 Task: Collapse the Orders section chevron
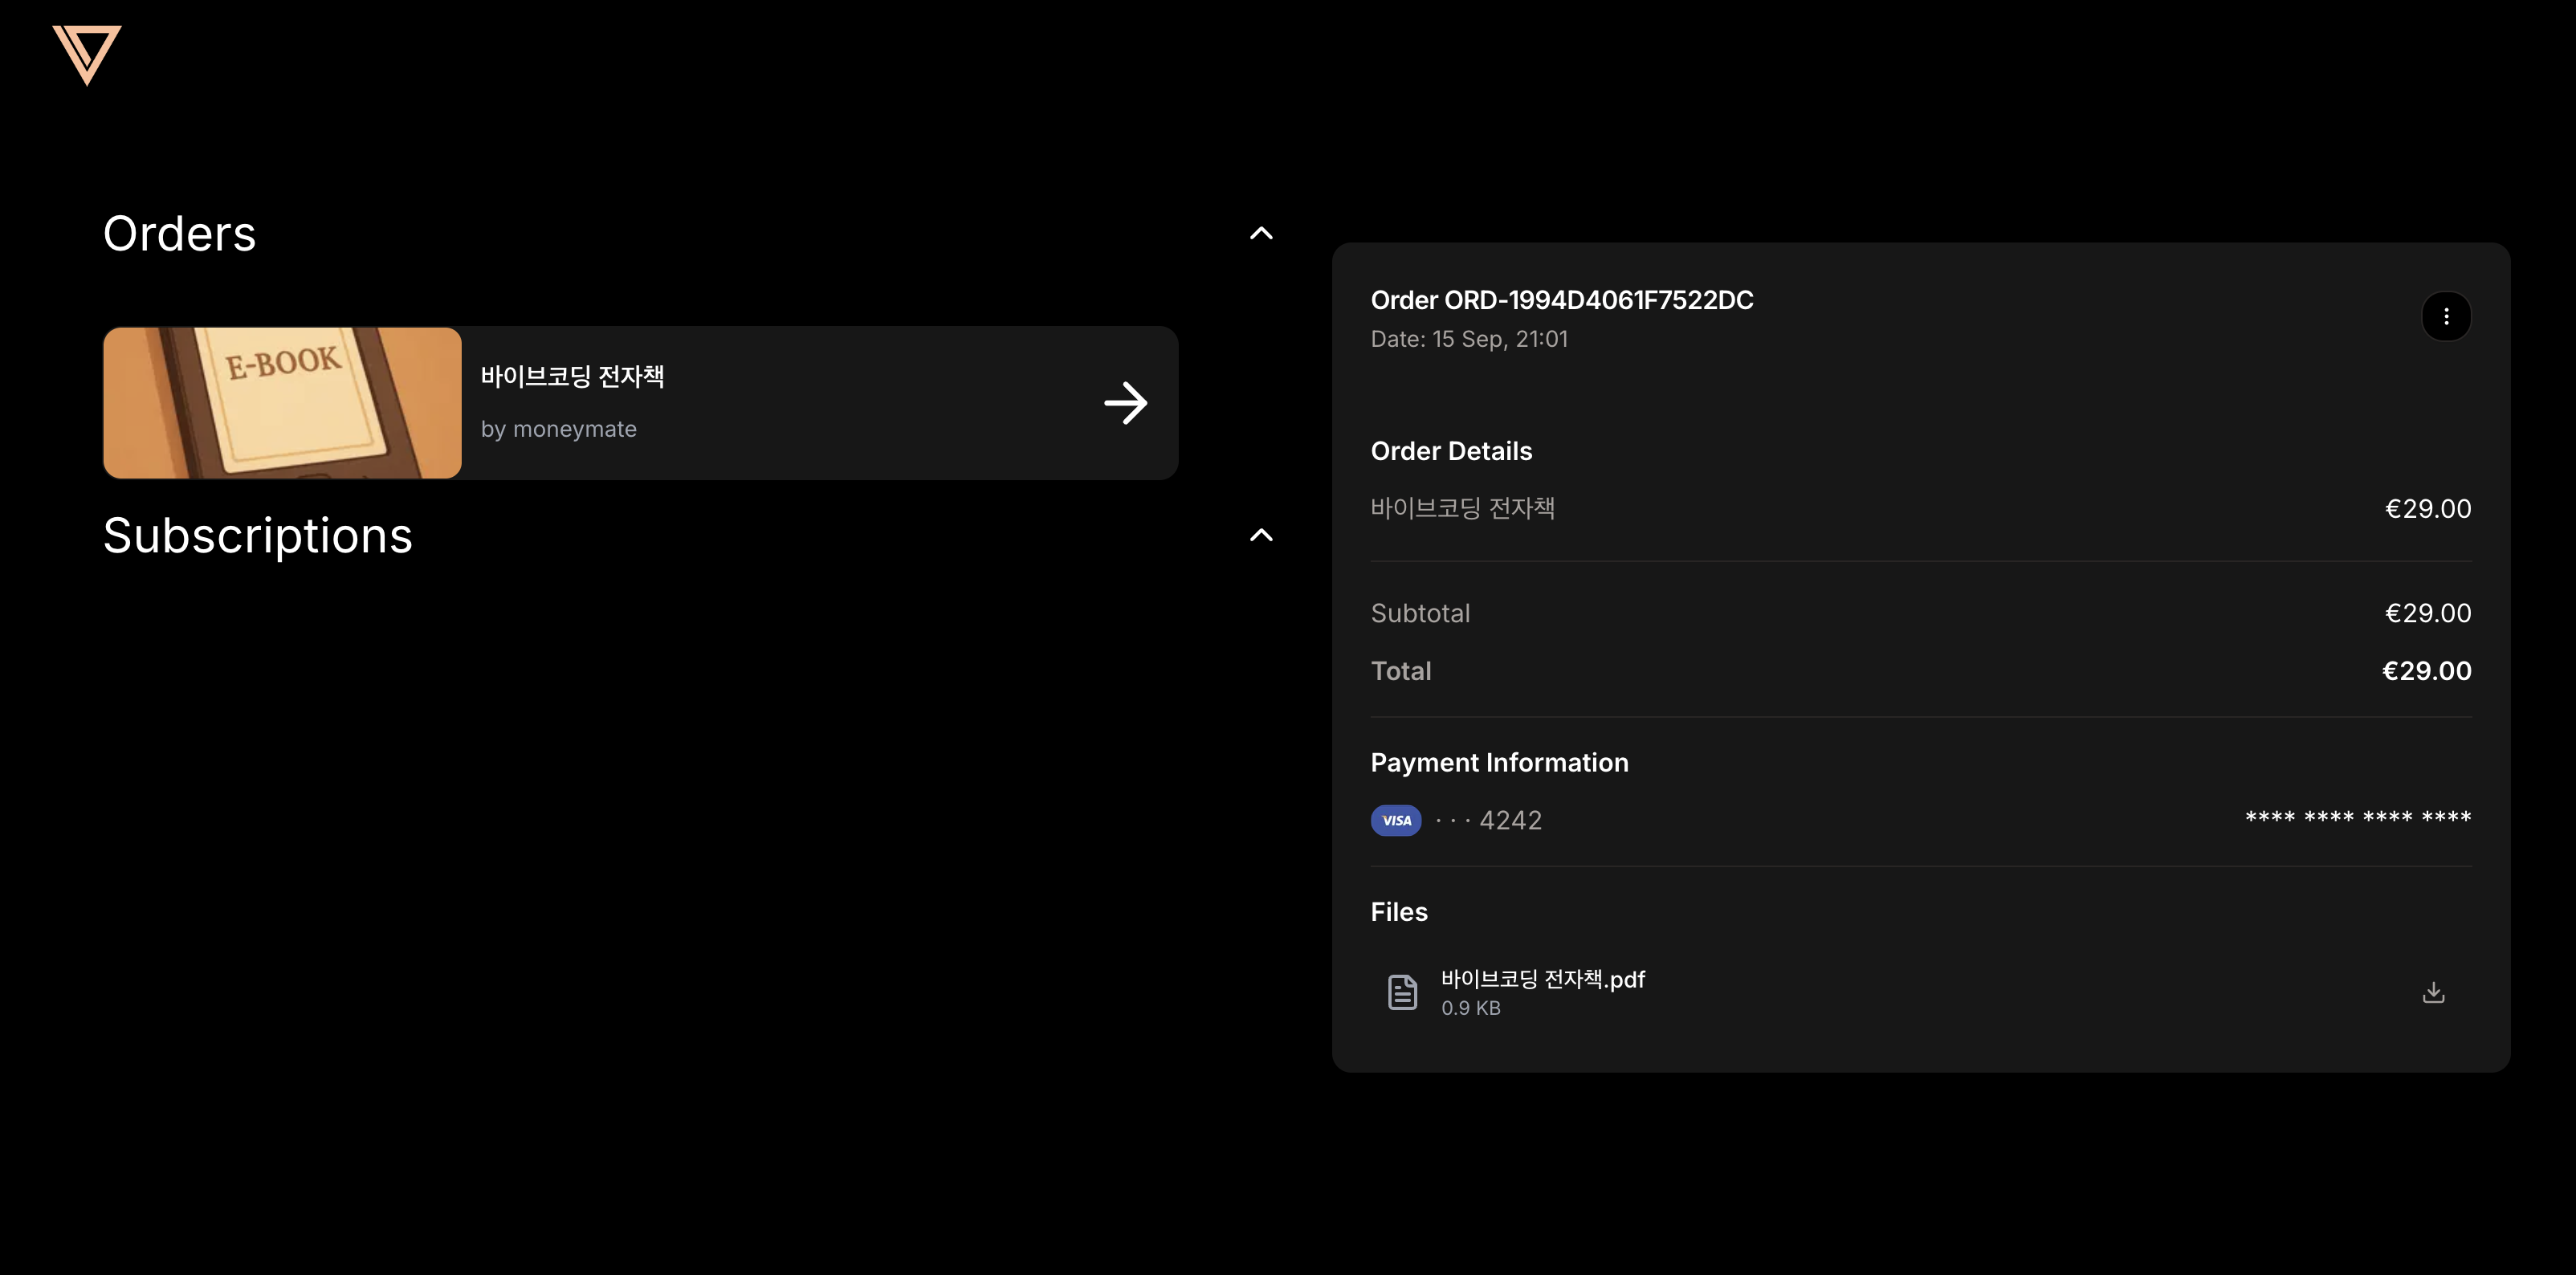point(1261,234)
